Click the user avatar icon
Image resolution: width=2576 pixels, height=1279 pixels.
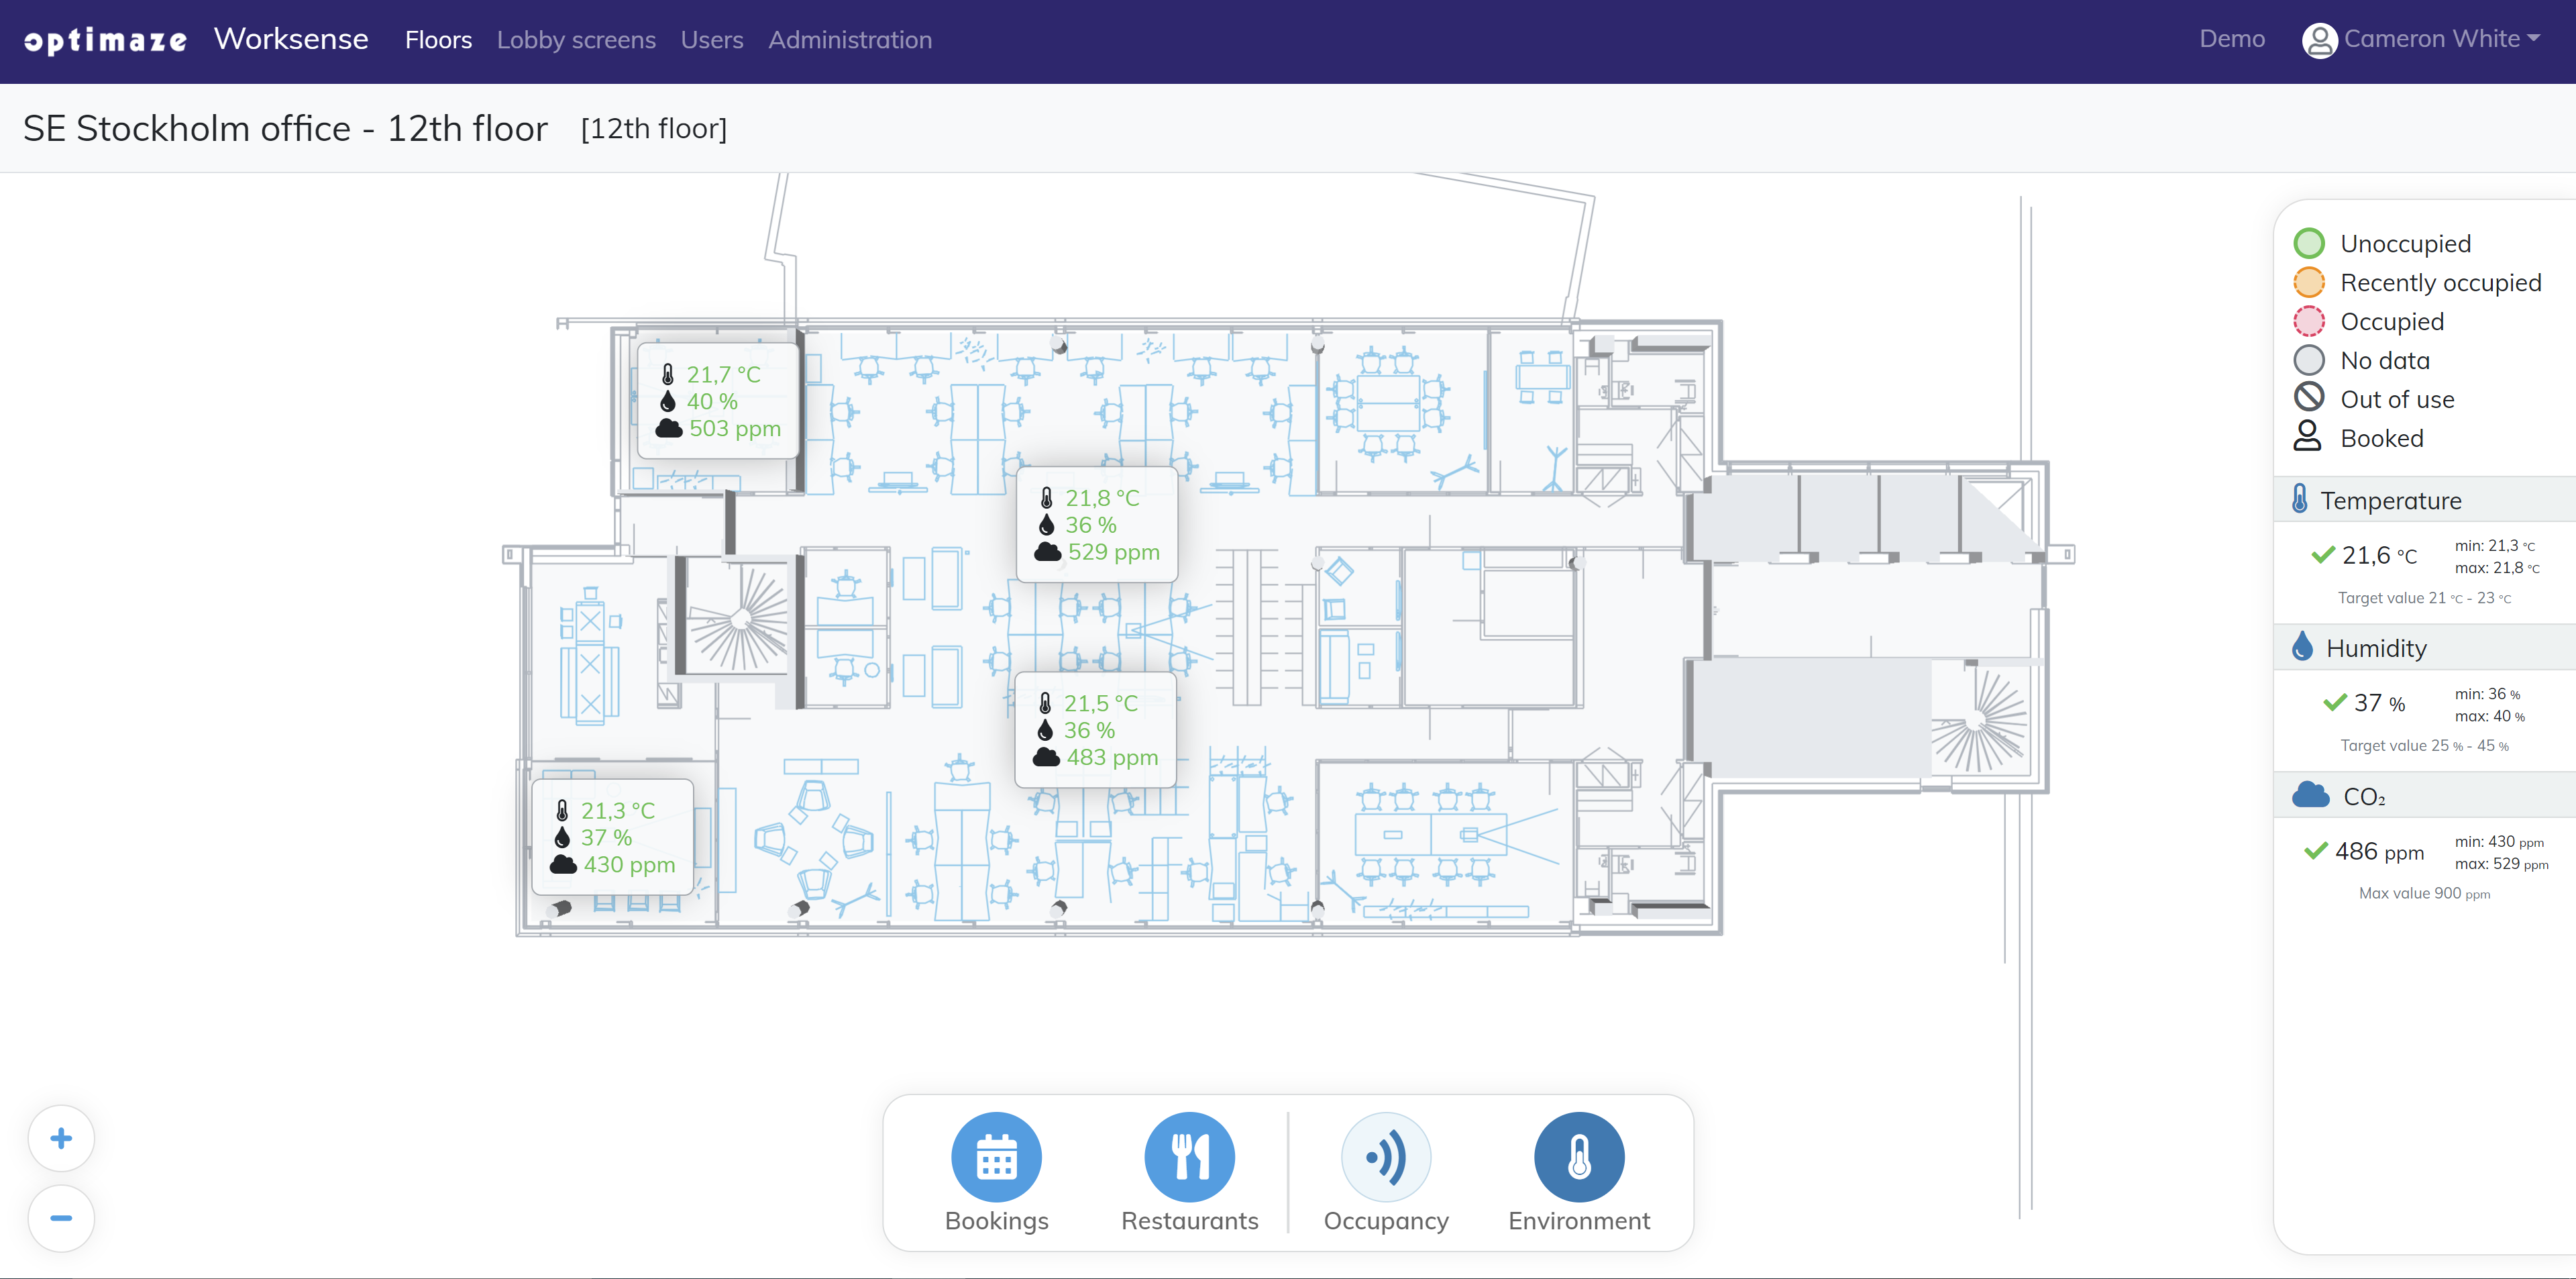2319,40
